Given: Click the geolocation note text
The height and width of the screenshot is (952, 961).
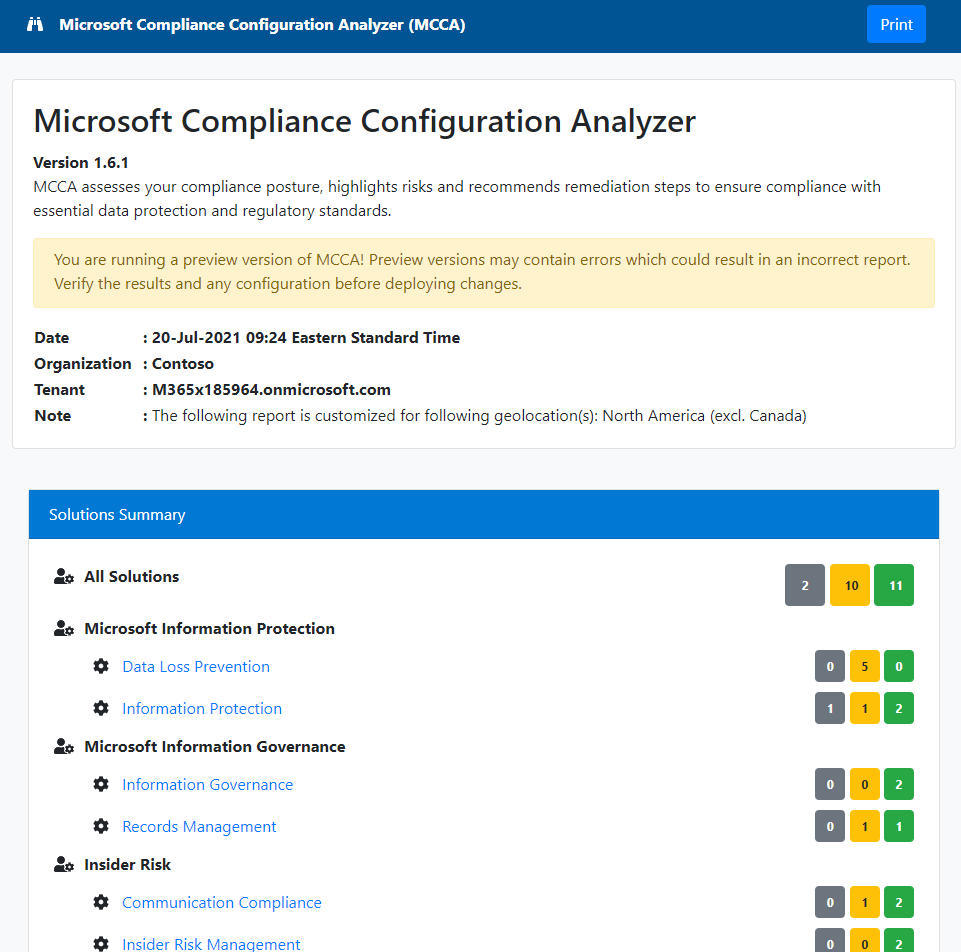Looking at the screenshot, I should coord(479,416).
